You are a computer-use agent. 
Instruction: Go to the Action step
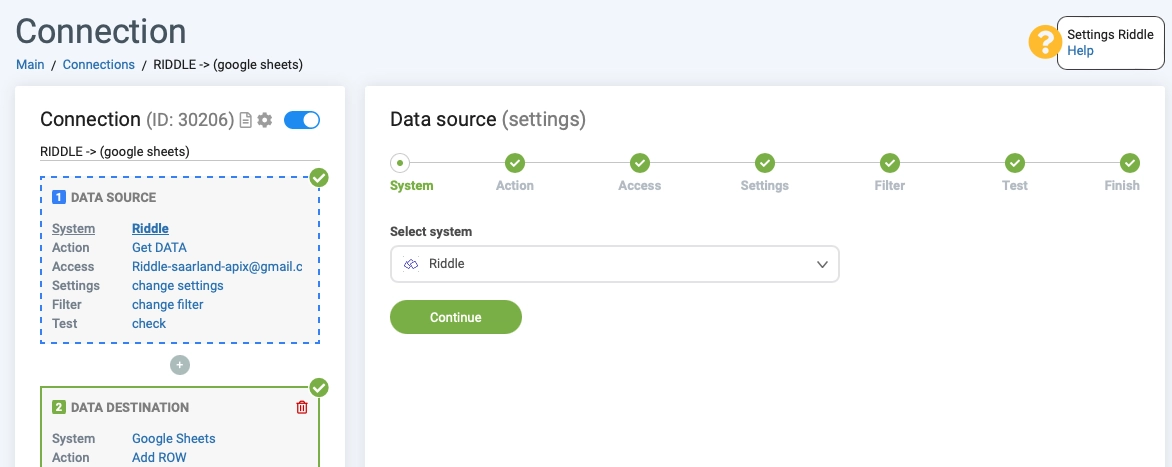coord(514,185)
